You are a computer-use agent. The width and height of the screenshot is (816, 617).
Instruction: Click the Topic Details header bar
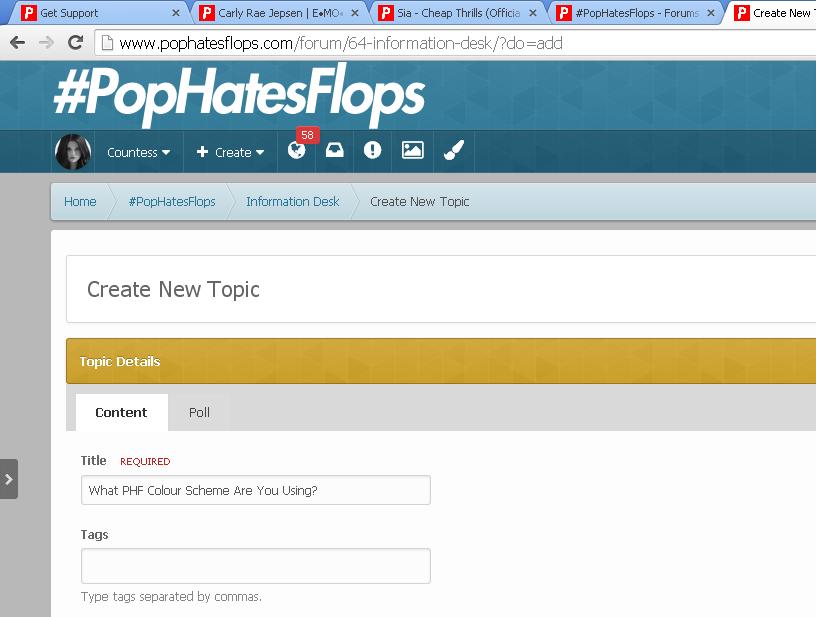[x=441, y=361]
